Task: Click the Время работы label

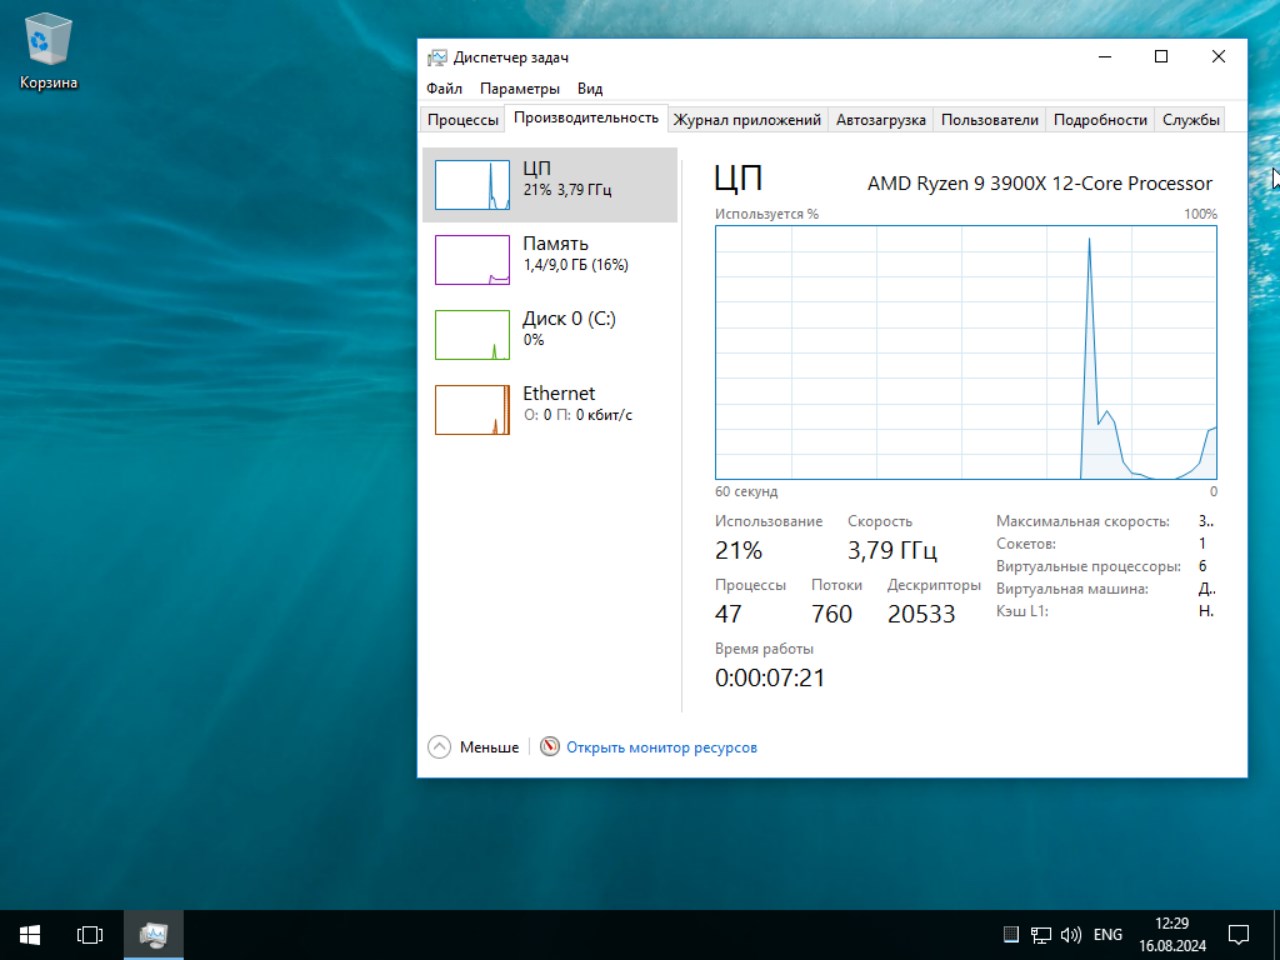Action: [x=764, y=649]
